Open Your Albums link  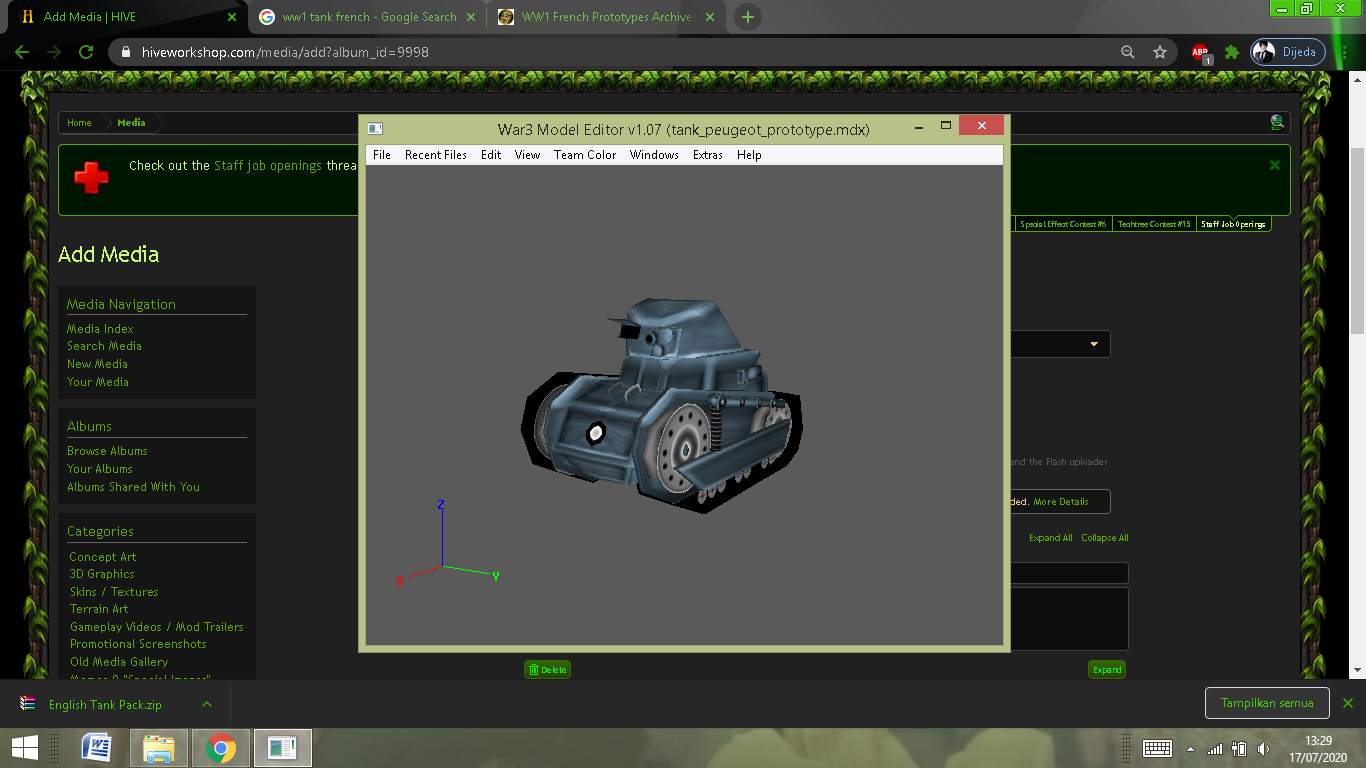tap(99, 469)
